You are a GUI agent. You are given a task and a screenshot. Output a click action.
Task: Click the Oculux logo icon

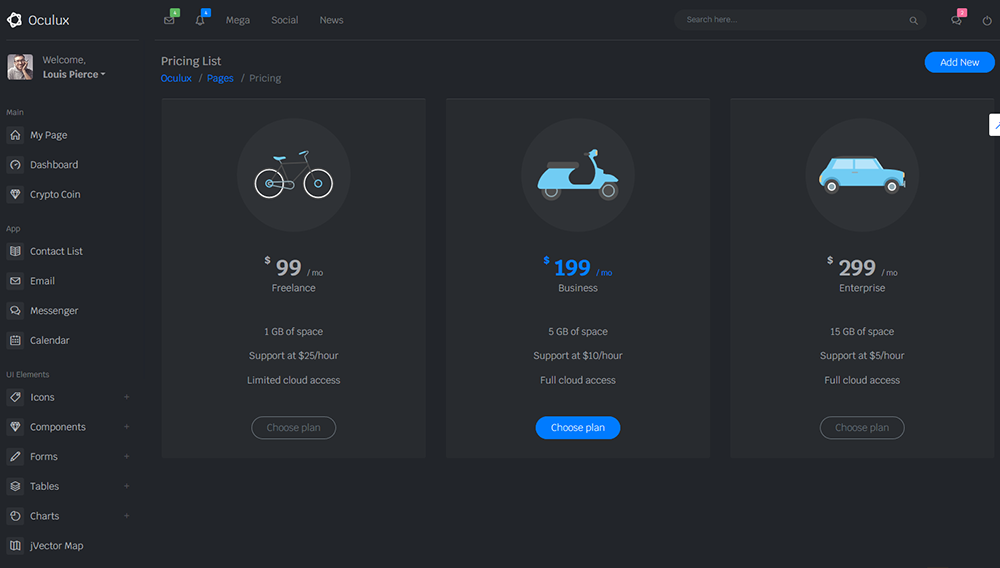pyautogui.click(x=14, y=20)
